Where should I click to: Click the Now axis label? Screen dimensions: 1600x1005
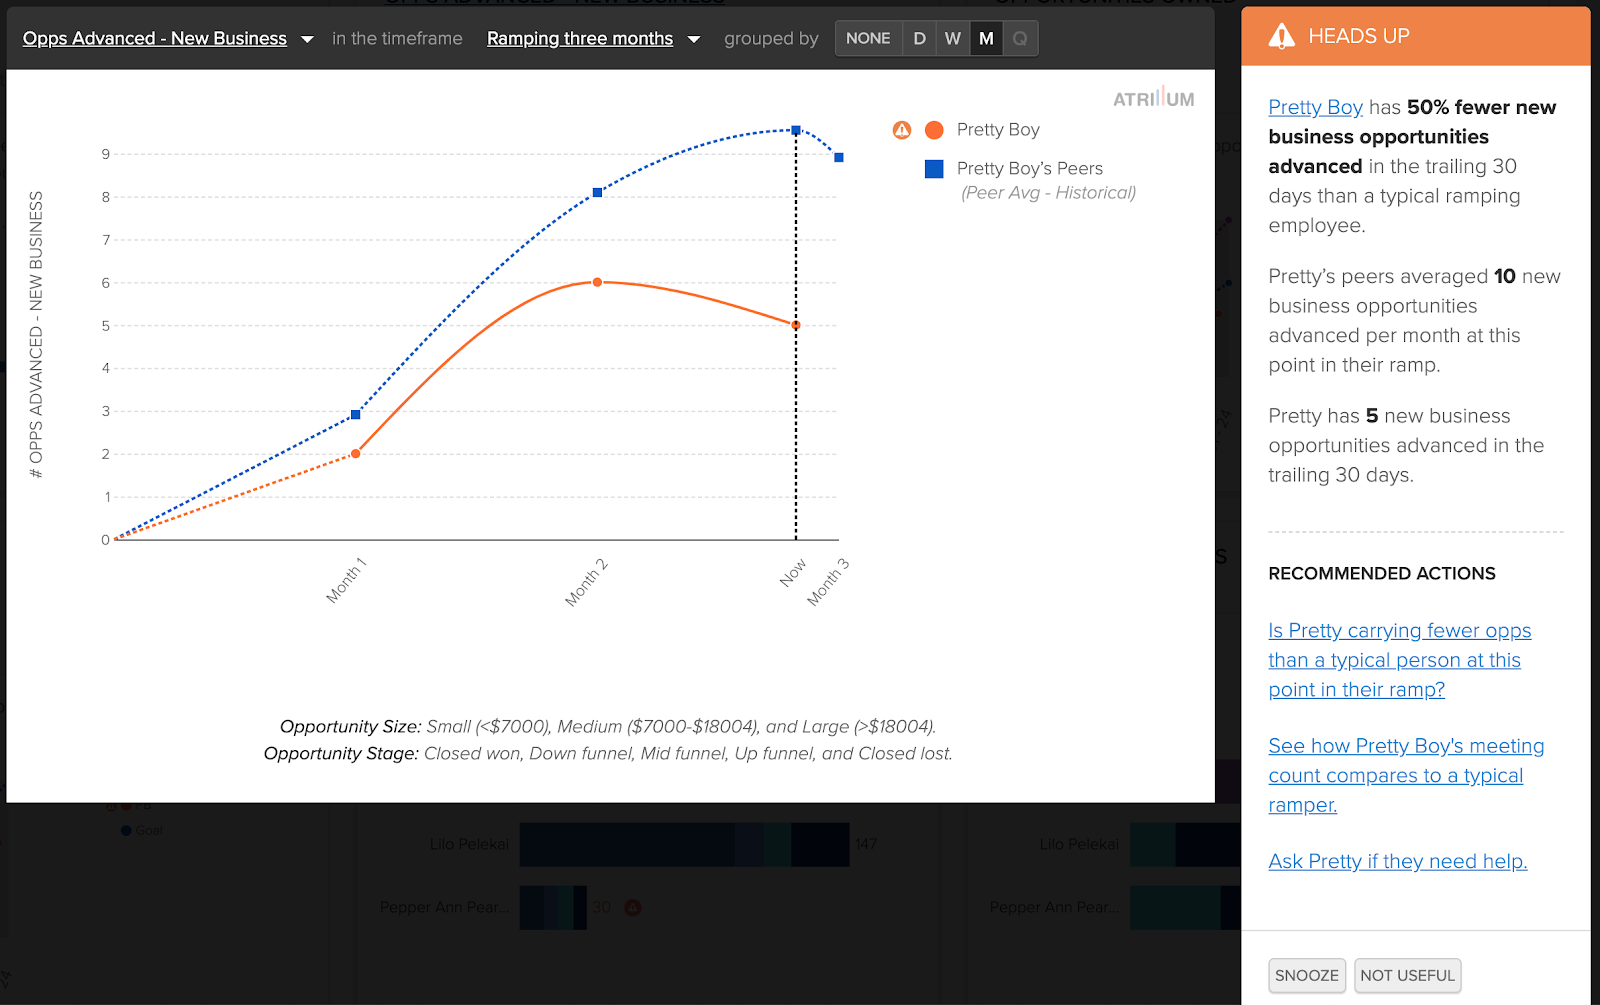point(793,573)
